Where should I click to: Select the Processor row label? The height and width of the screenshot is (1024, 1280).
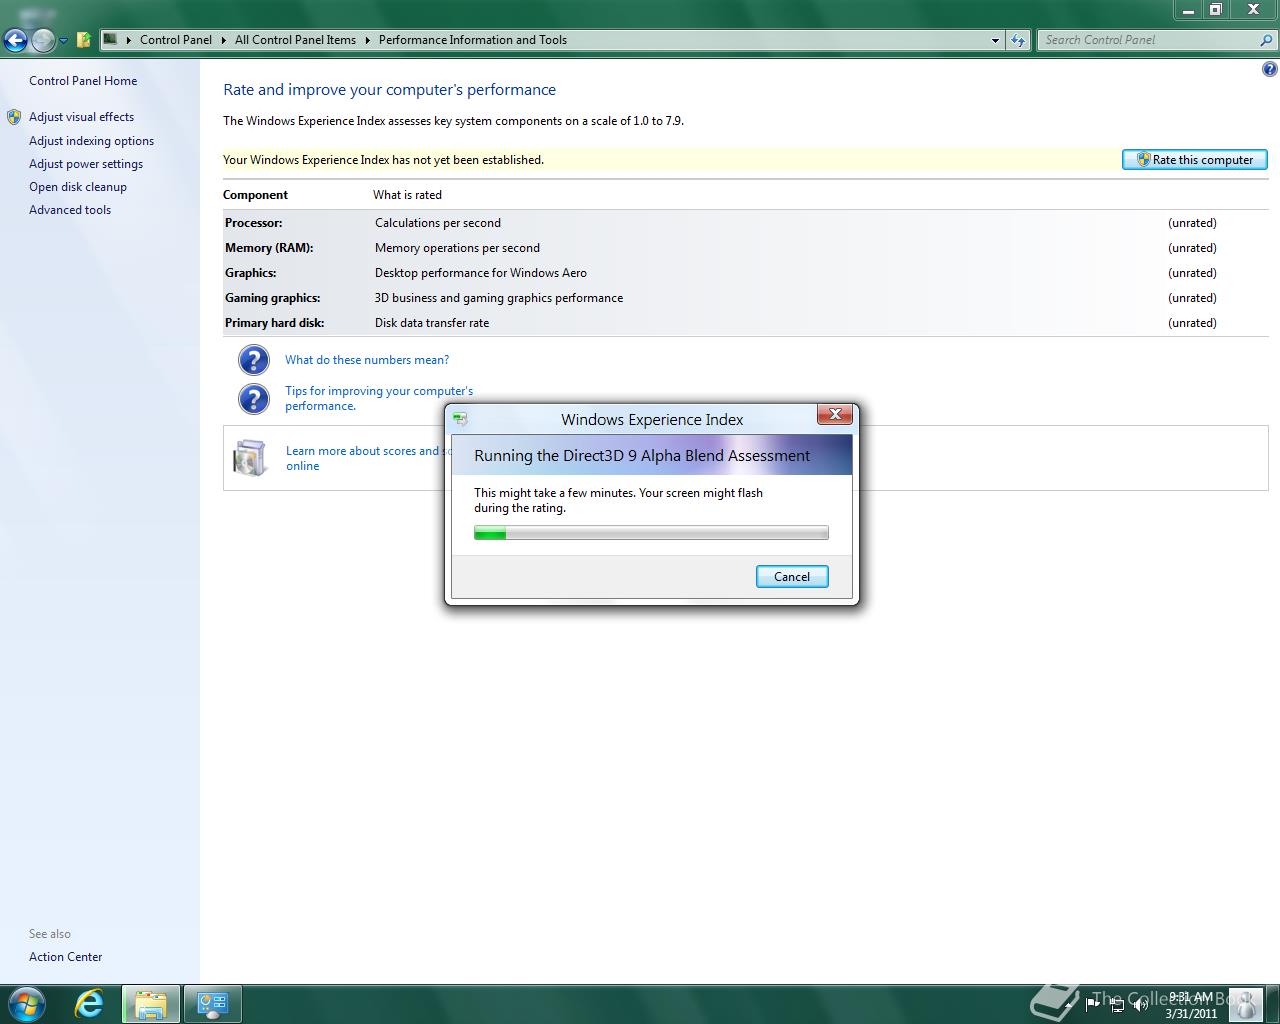tap(254, 223)
